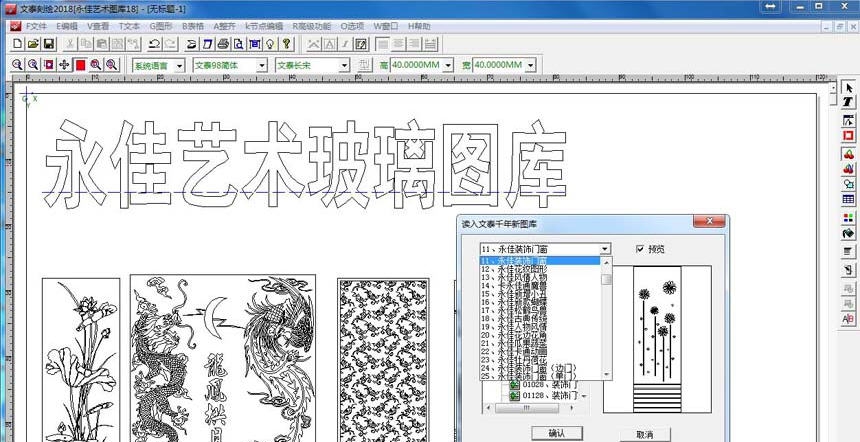Click the printer icon in toolbar

223,44
